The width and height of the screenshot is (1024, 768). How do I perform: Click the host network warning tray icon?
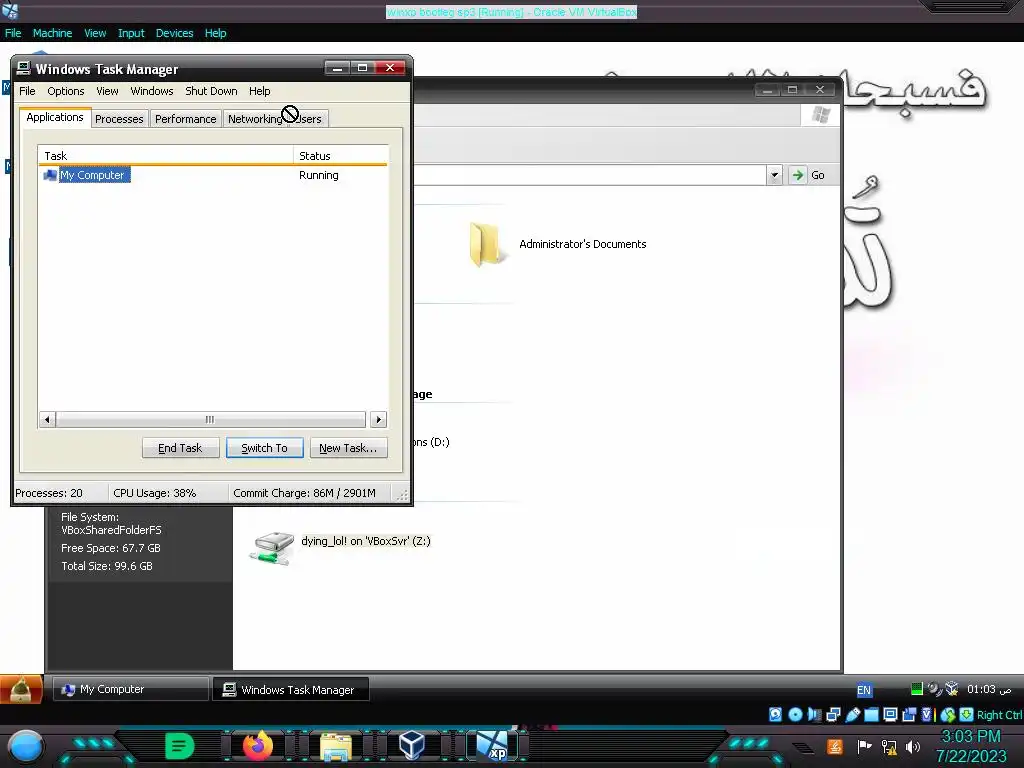pyautogui.click(x=889, y=746)
